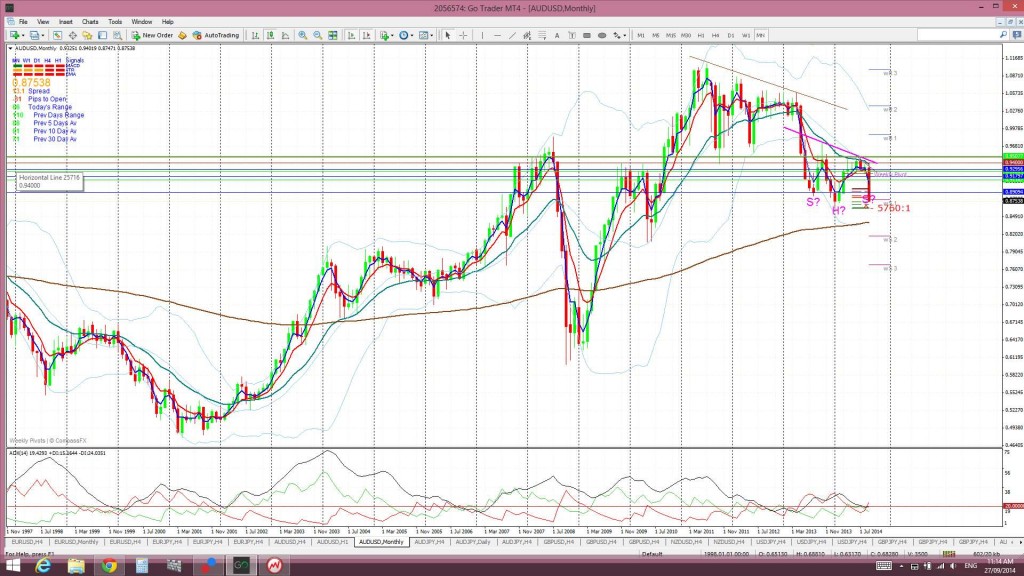Screen dimensions: 1024x576
Task: Expand the indicators list dropdown
Action: pyautogui.click(x=387, y=35)
